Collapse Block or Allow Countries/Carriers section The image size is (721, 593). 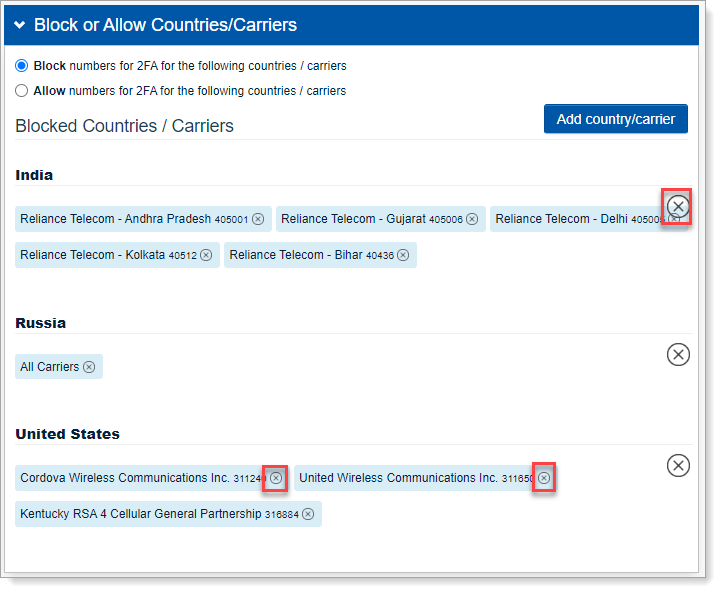click(19, 25)
